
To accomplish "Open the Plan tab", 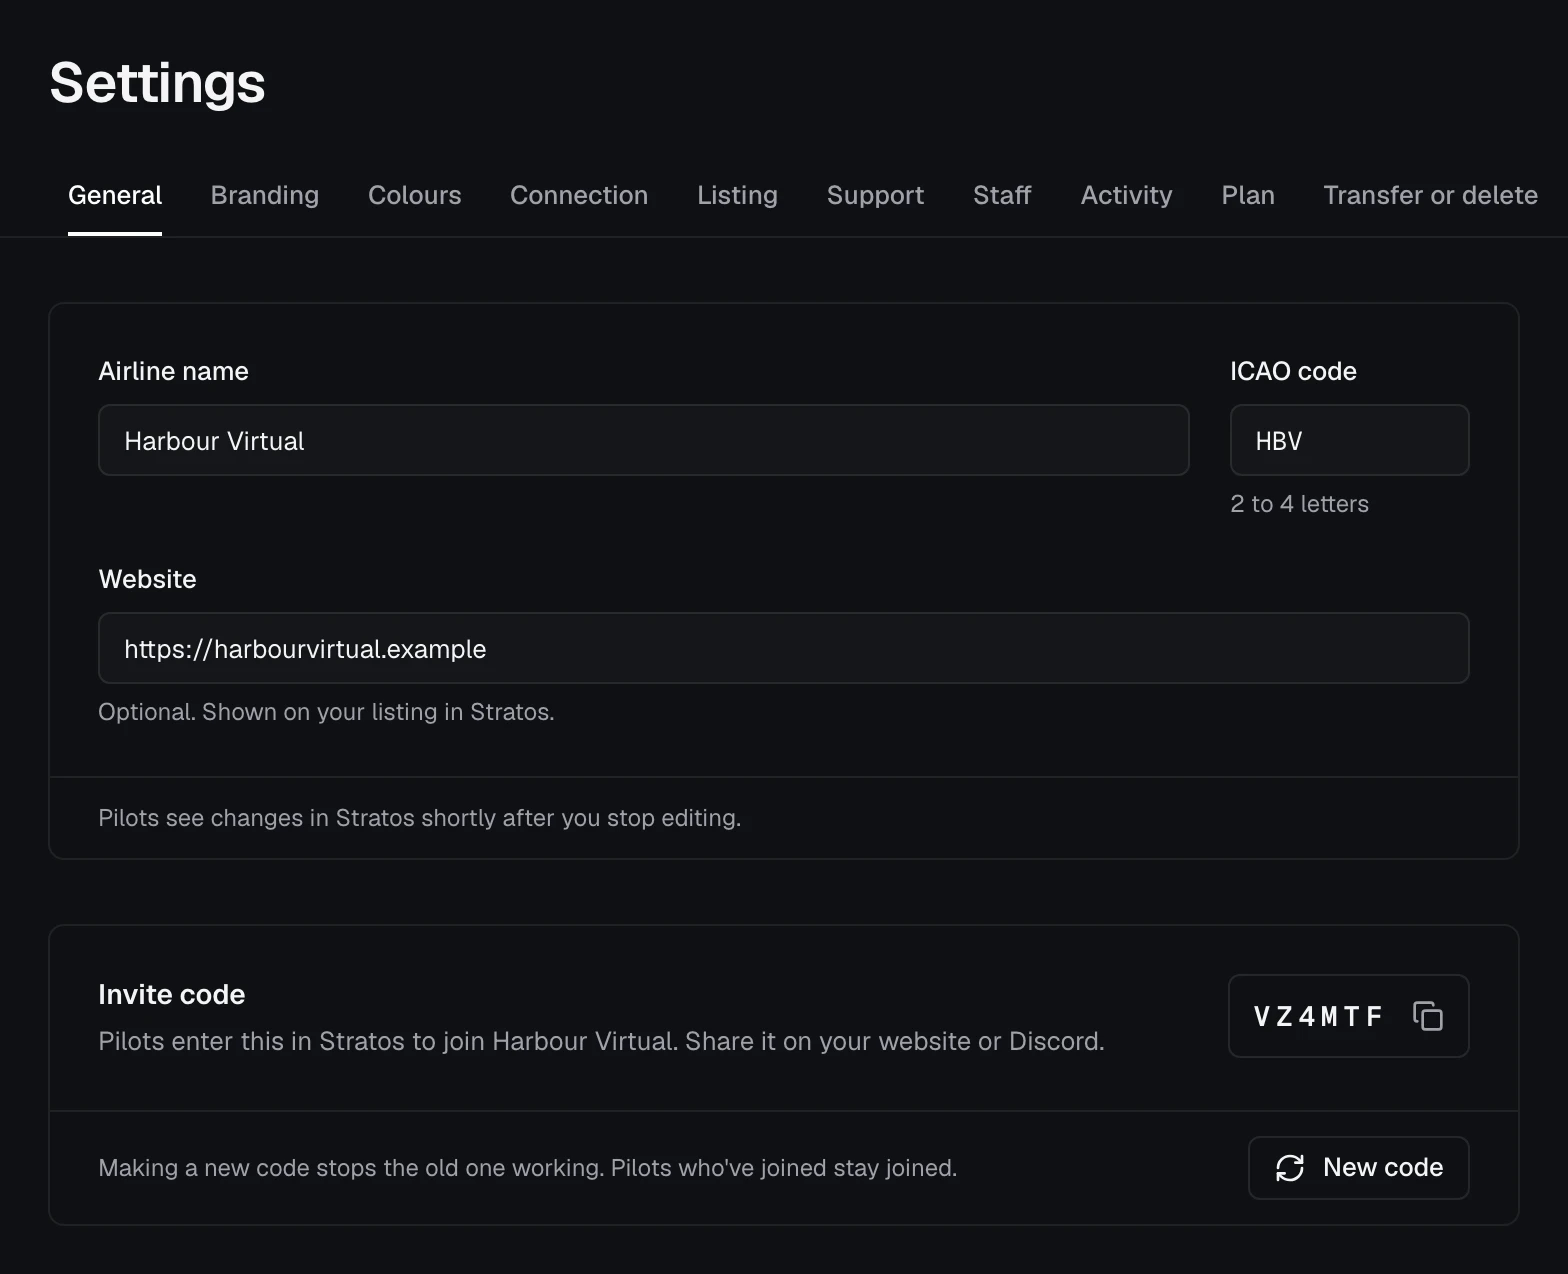I will pyautogui.click(x=1248, y=195).
